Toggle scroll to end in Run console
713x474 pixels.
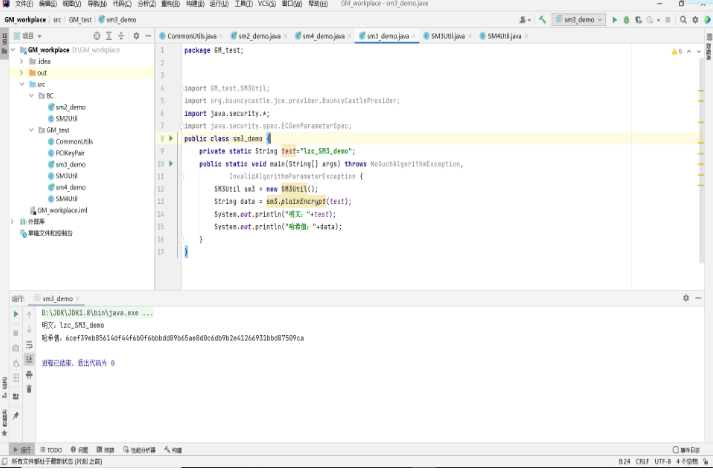pos(29,359)
